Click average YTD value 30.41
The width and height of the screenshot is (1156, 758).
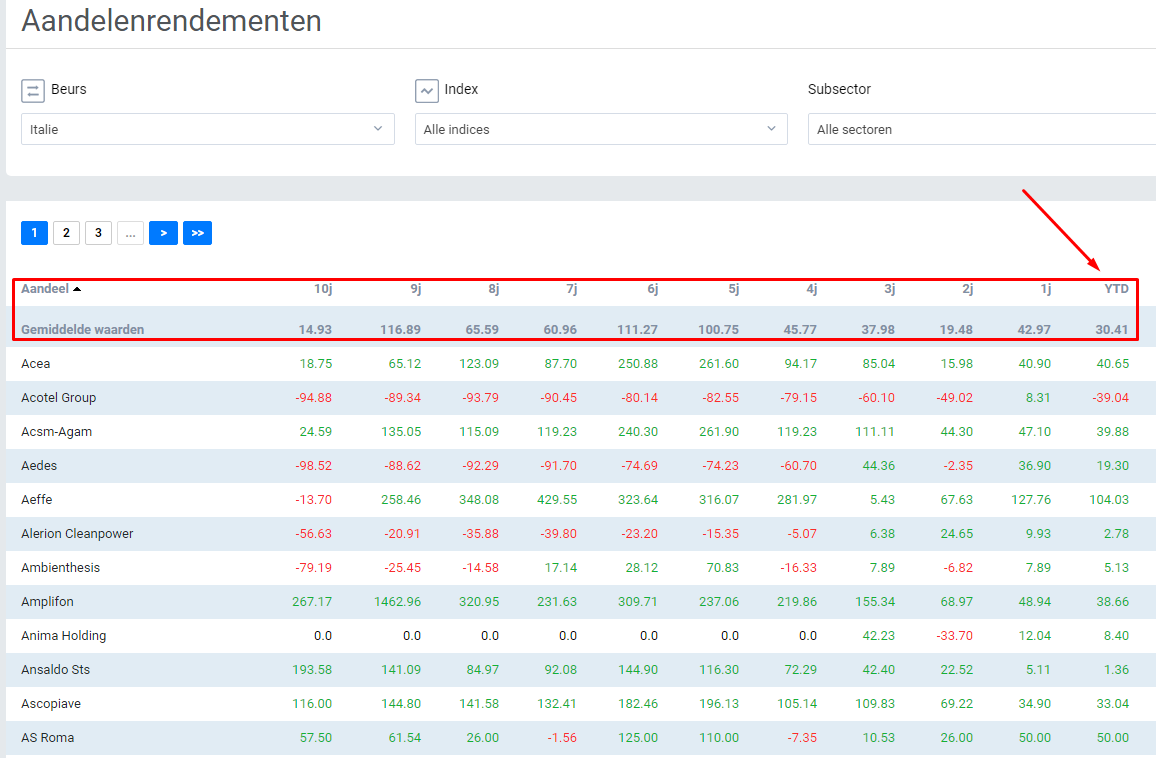click(1112, 330)
